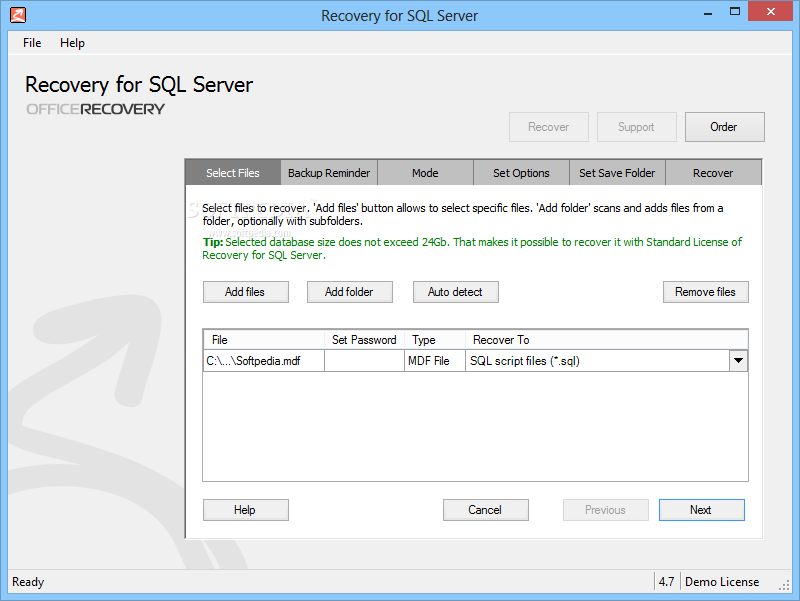This screenshot has height=601, width=800.
Task: Click the Cancel button
Action: (485, 510)
